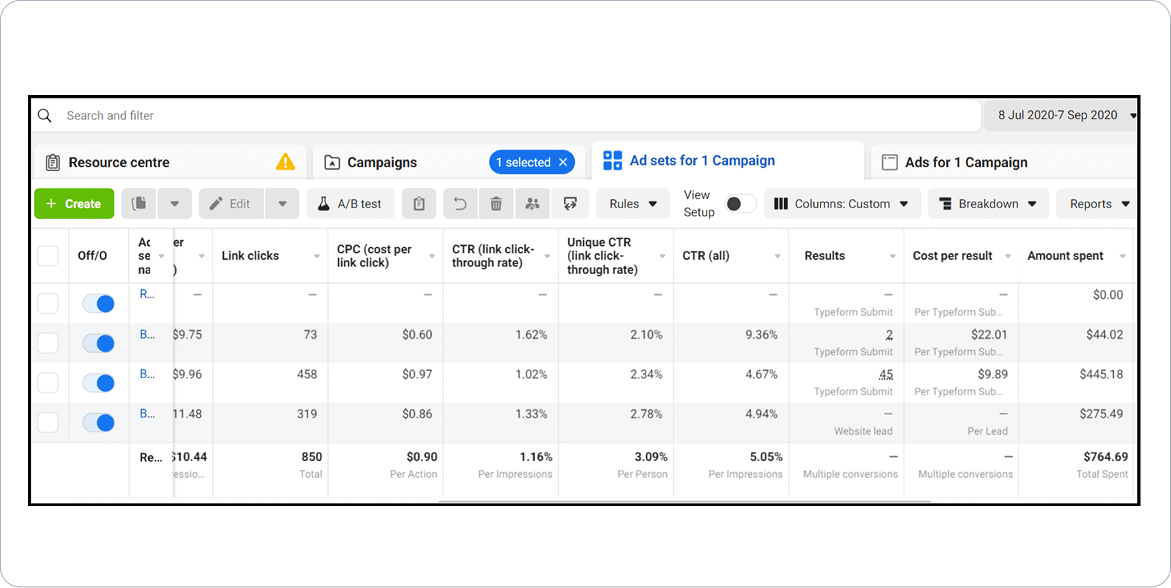Expand the Breakdown dropdown
The height and width of the screenshot is (588, 1171).
tap(988, 204)
